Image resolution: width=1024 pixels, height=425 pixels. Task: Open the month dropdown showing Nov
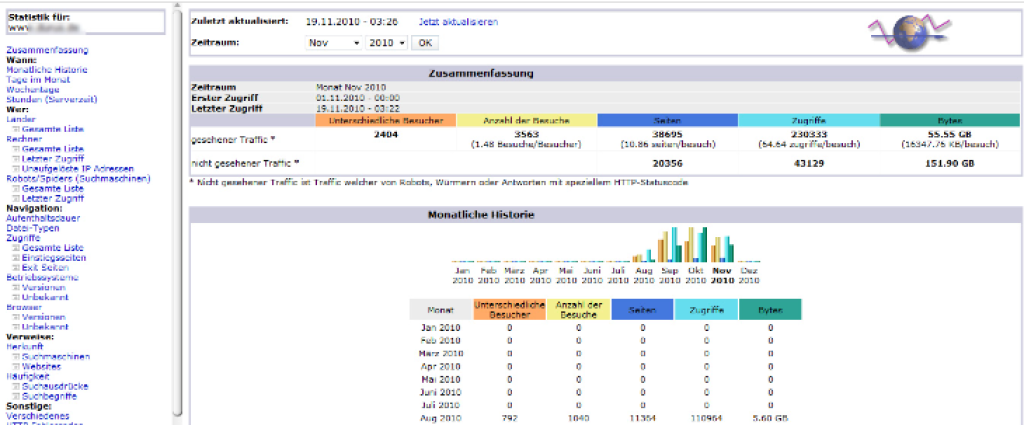pos(334,43)
